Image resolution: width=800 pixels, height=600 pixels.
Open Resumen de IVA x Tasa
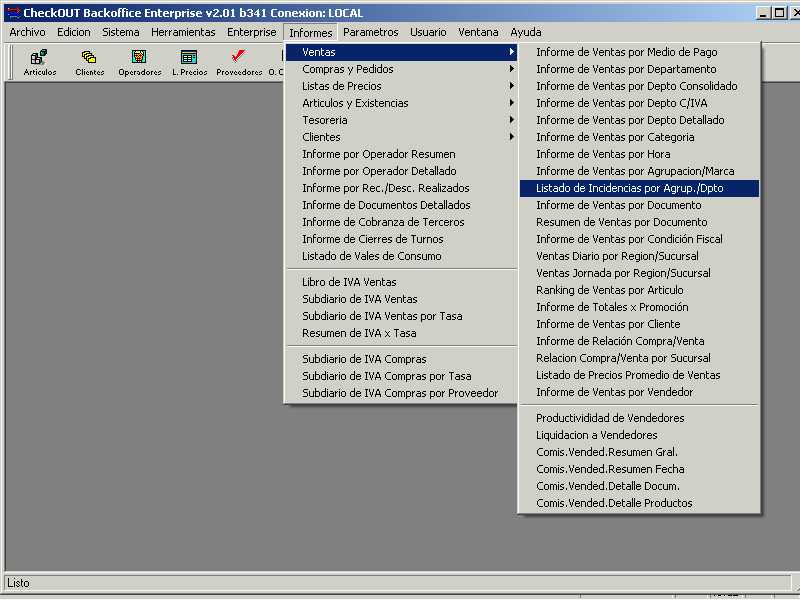click(401, 333)
